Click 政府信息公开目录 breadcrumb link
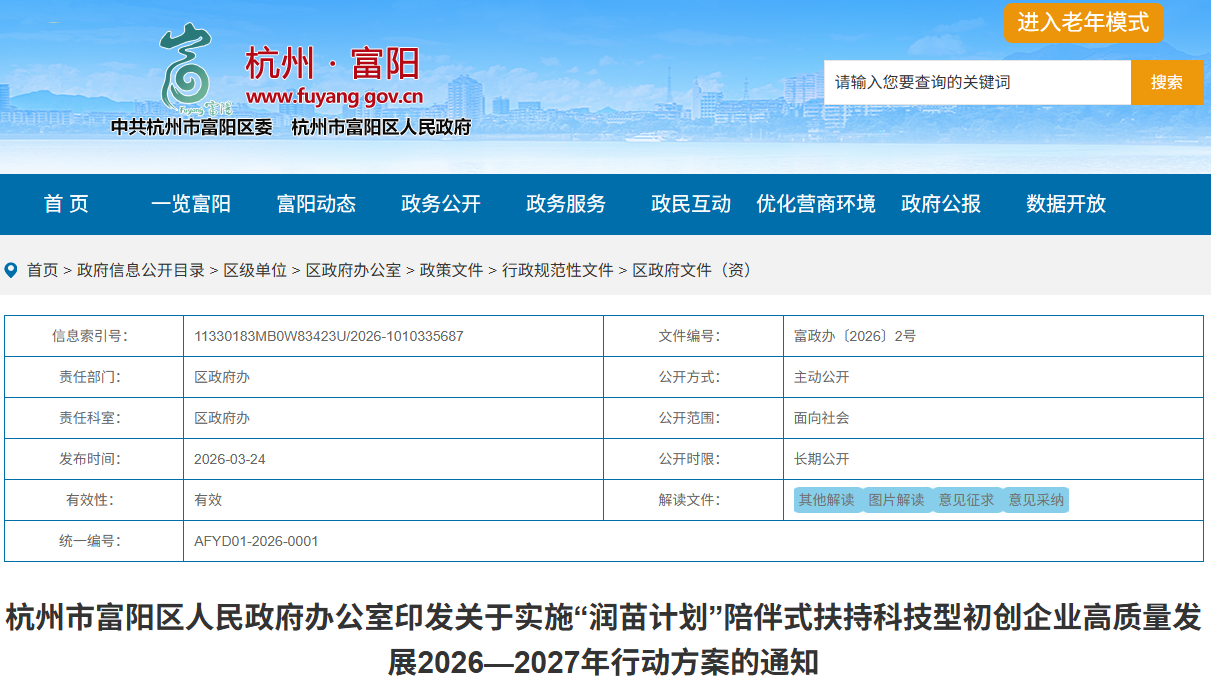This screenshot has height=700, width=1211. [141, 270]
